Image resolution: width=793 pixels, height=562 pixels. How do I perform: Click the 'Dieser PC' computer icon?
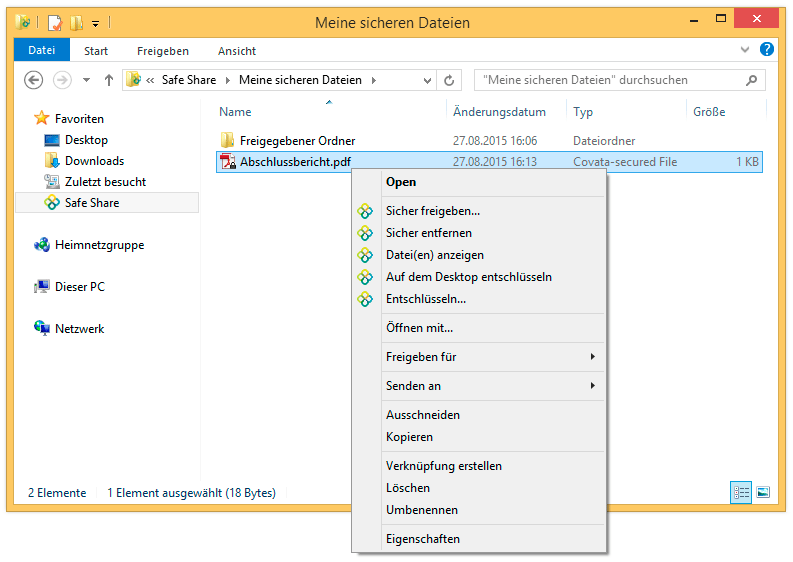coord(41,287)
